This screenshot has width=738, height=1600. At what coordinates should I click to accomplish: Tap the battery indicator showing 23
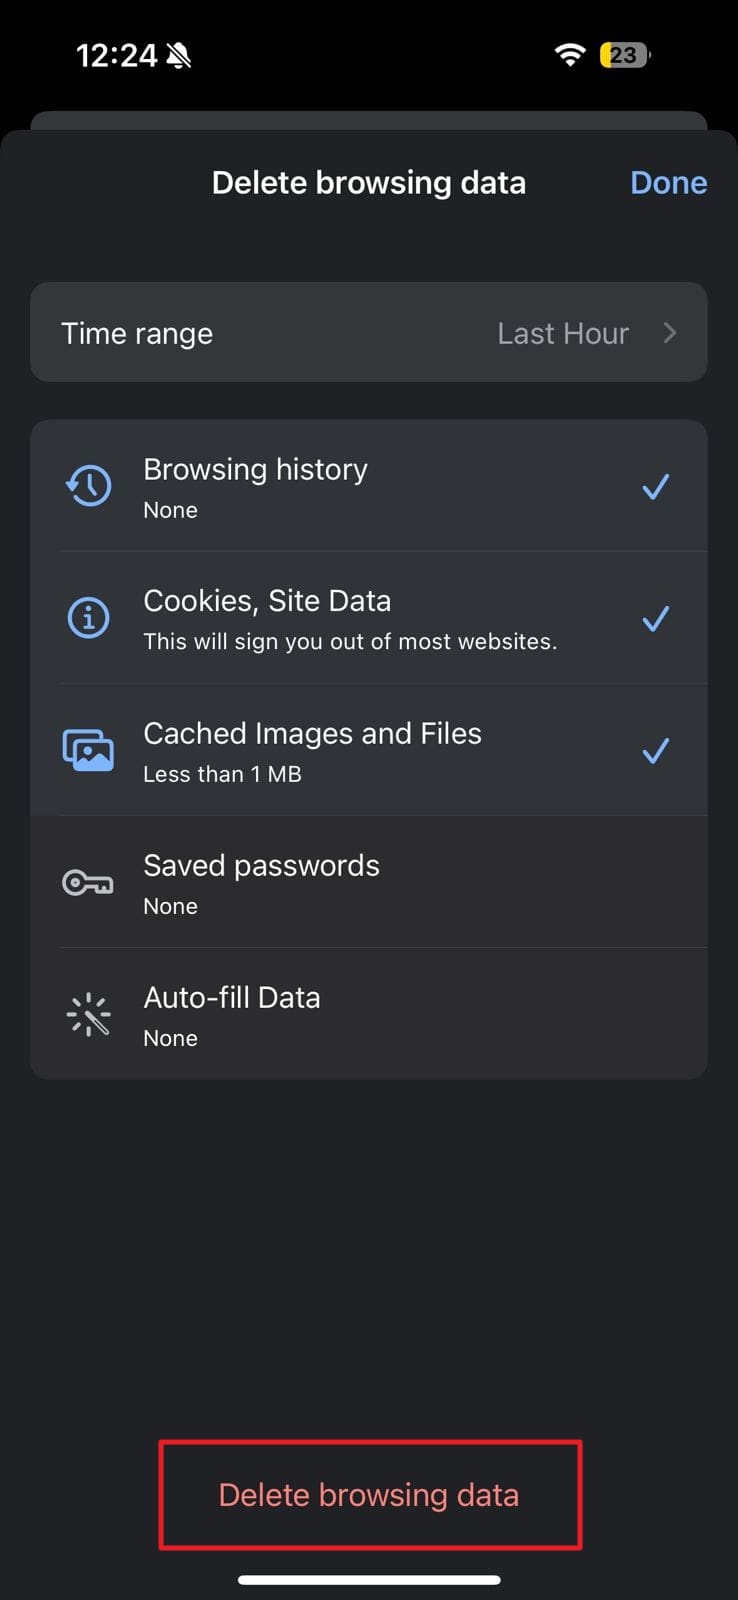[623, 55]
